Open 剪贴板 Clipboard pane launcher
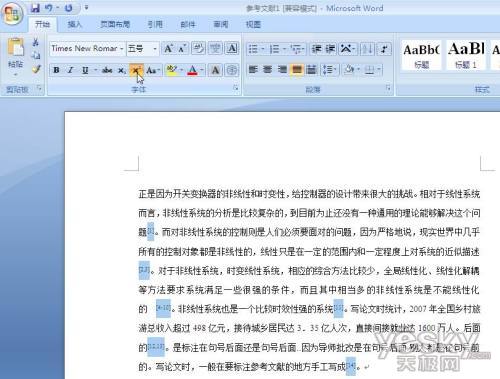Viewport: 500px width, 379px height. 39,88
